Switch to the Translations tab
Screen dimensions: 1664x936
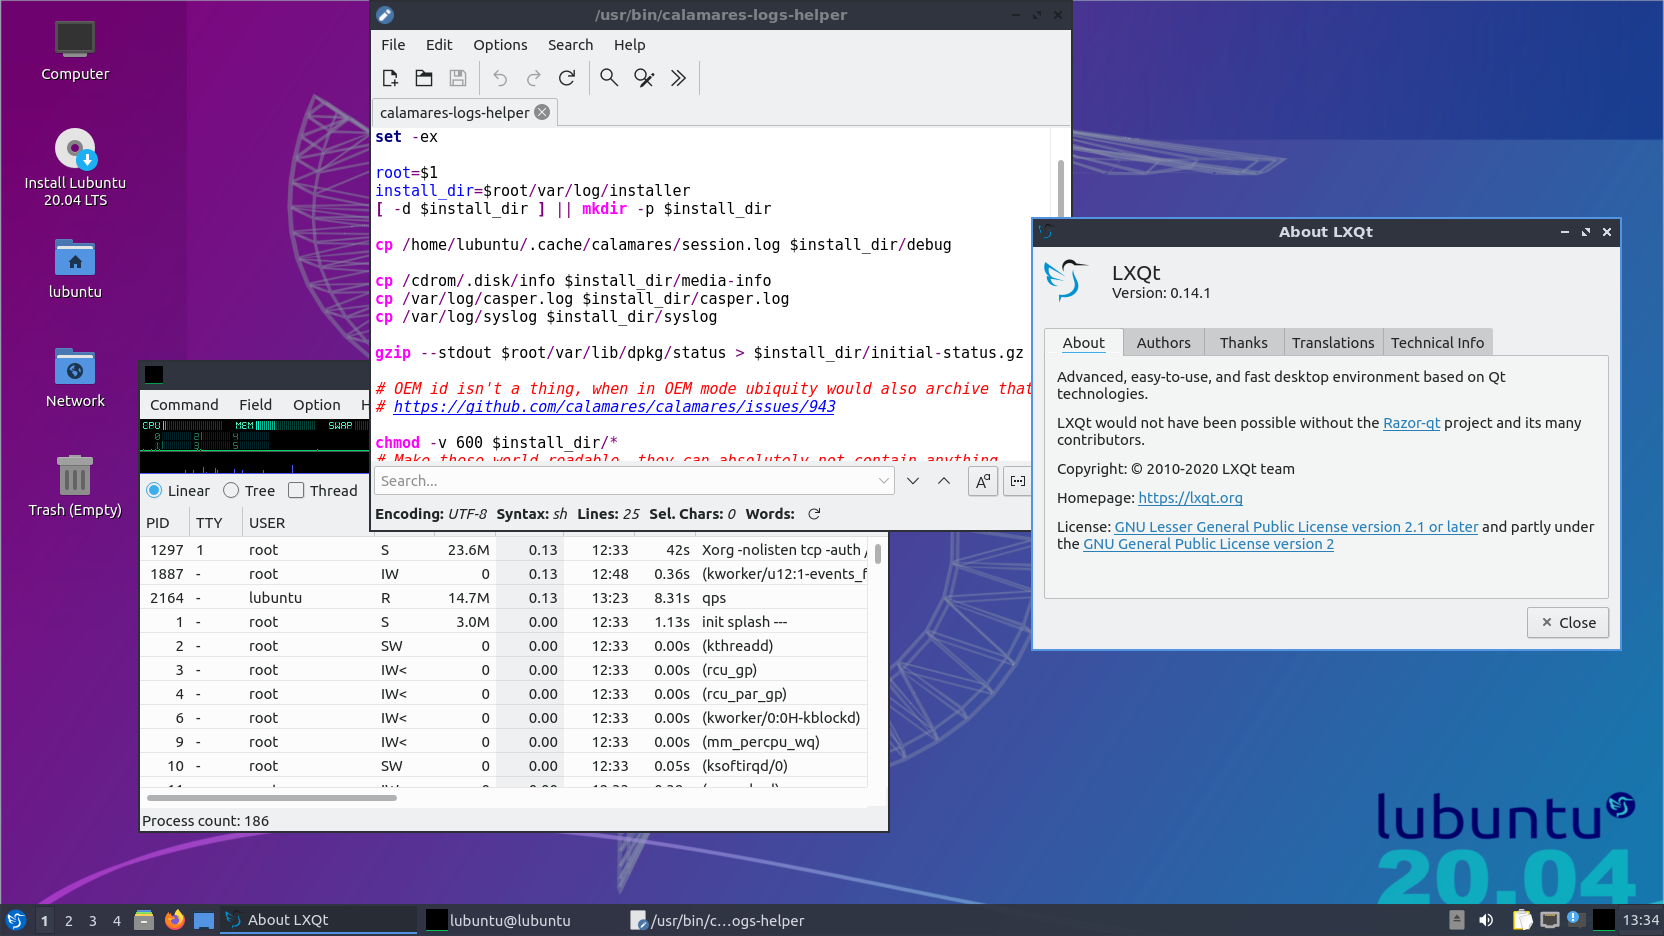1333,342
